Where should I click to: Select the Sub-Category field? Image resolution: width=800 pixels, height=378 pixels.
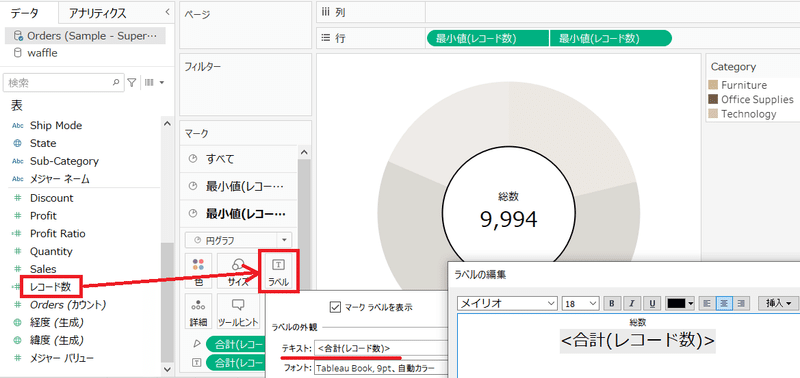point(64,161)
